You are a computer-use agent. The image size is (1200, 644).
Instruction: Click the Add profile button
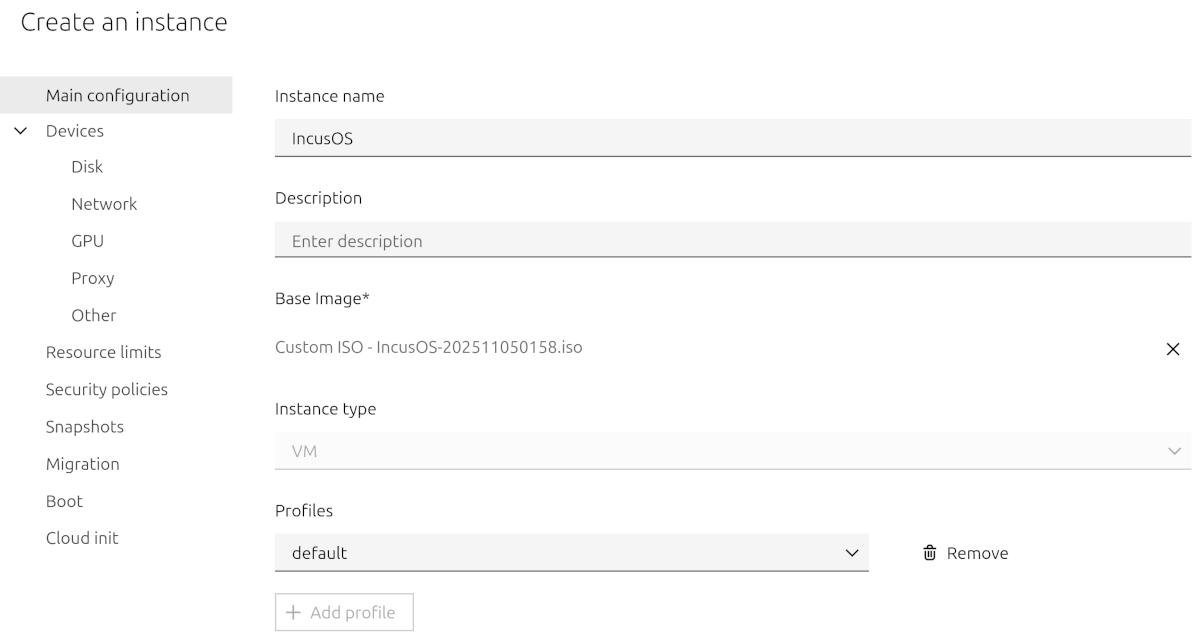coord(343,612)
